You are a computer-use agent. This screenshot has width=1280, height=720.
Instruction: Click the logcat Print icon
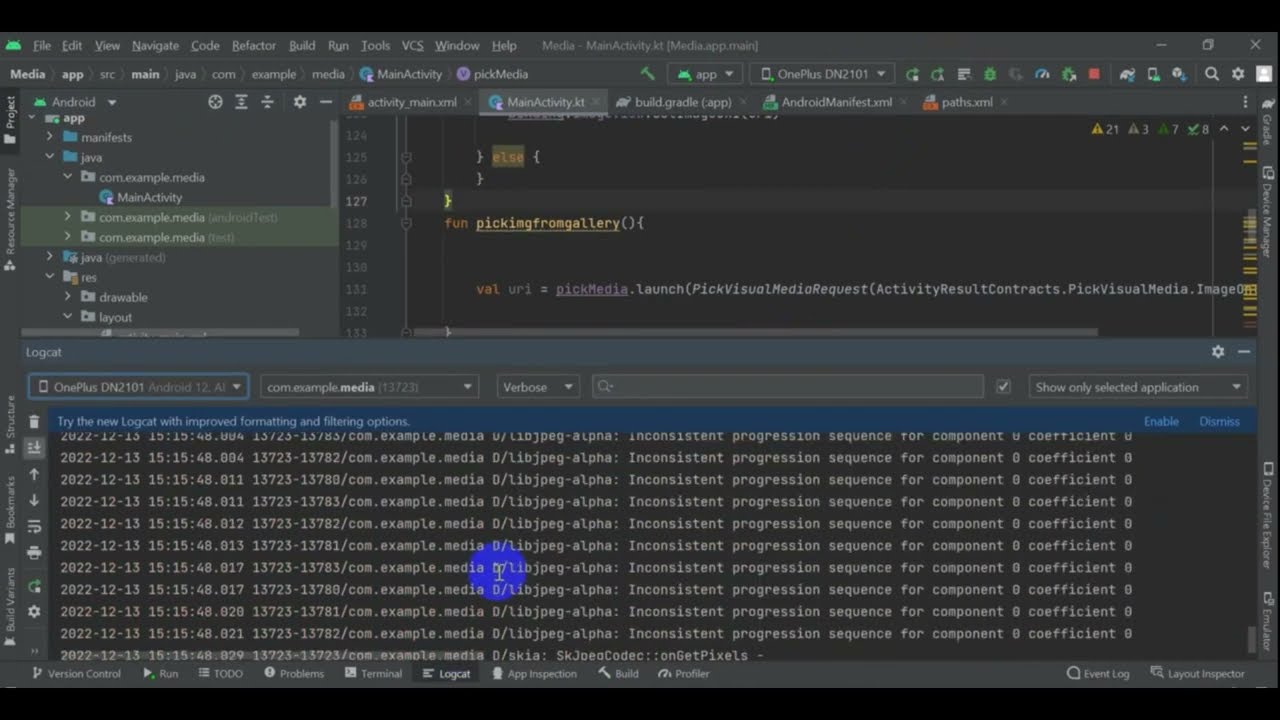click(x=34, y=552)
